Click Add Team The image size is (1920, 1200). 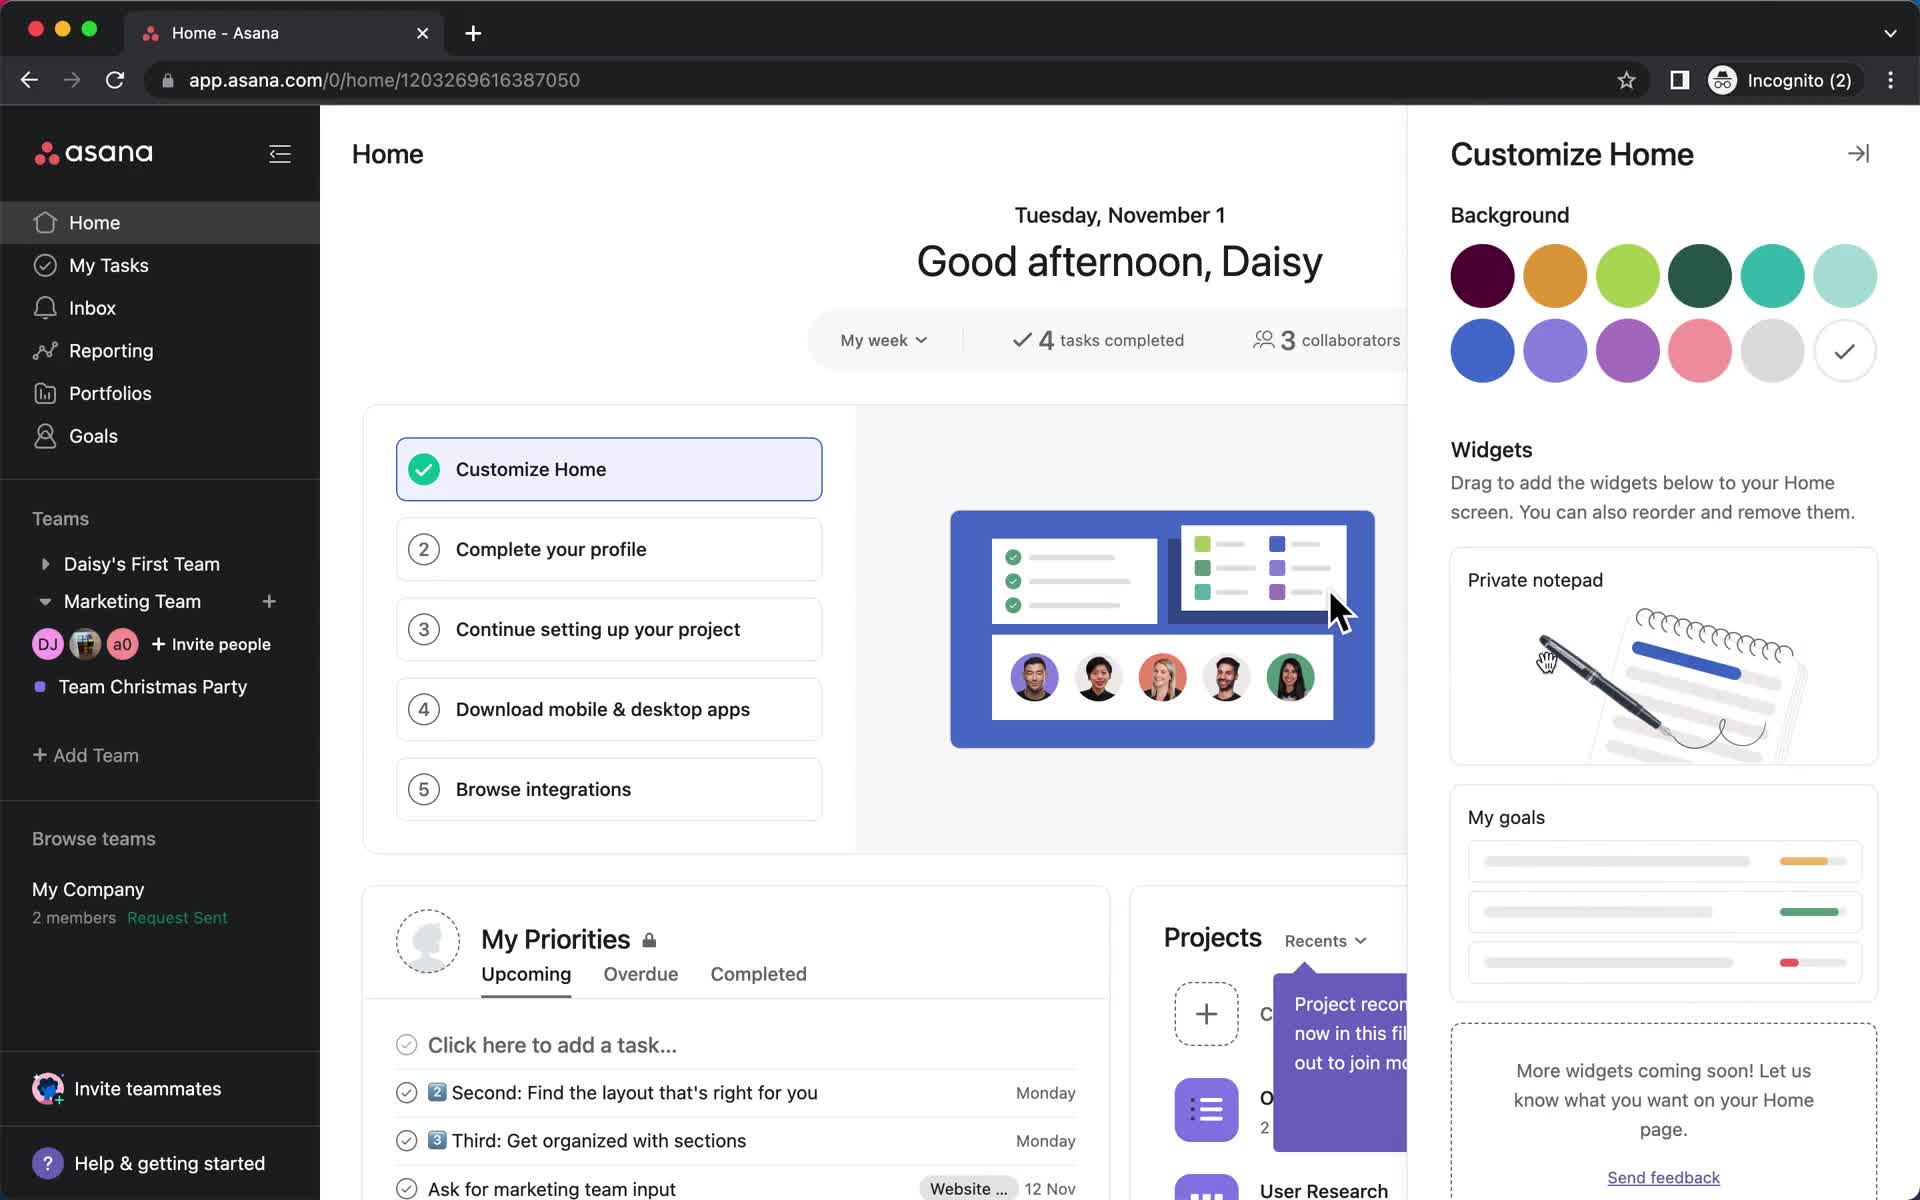[x=86, y=755]
